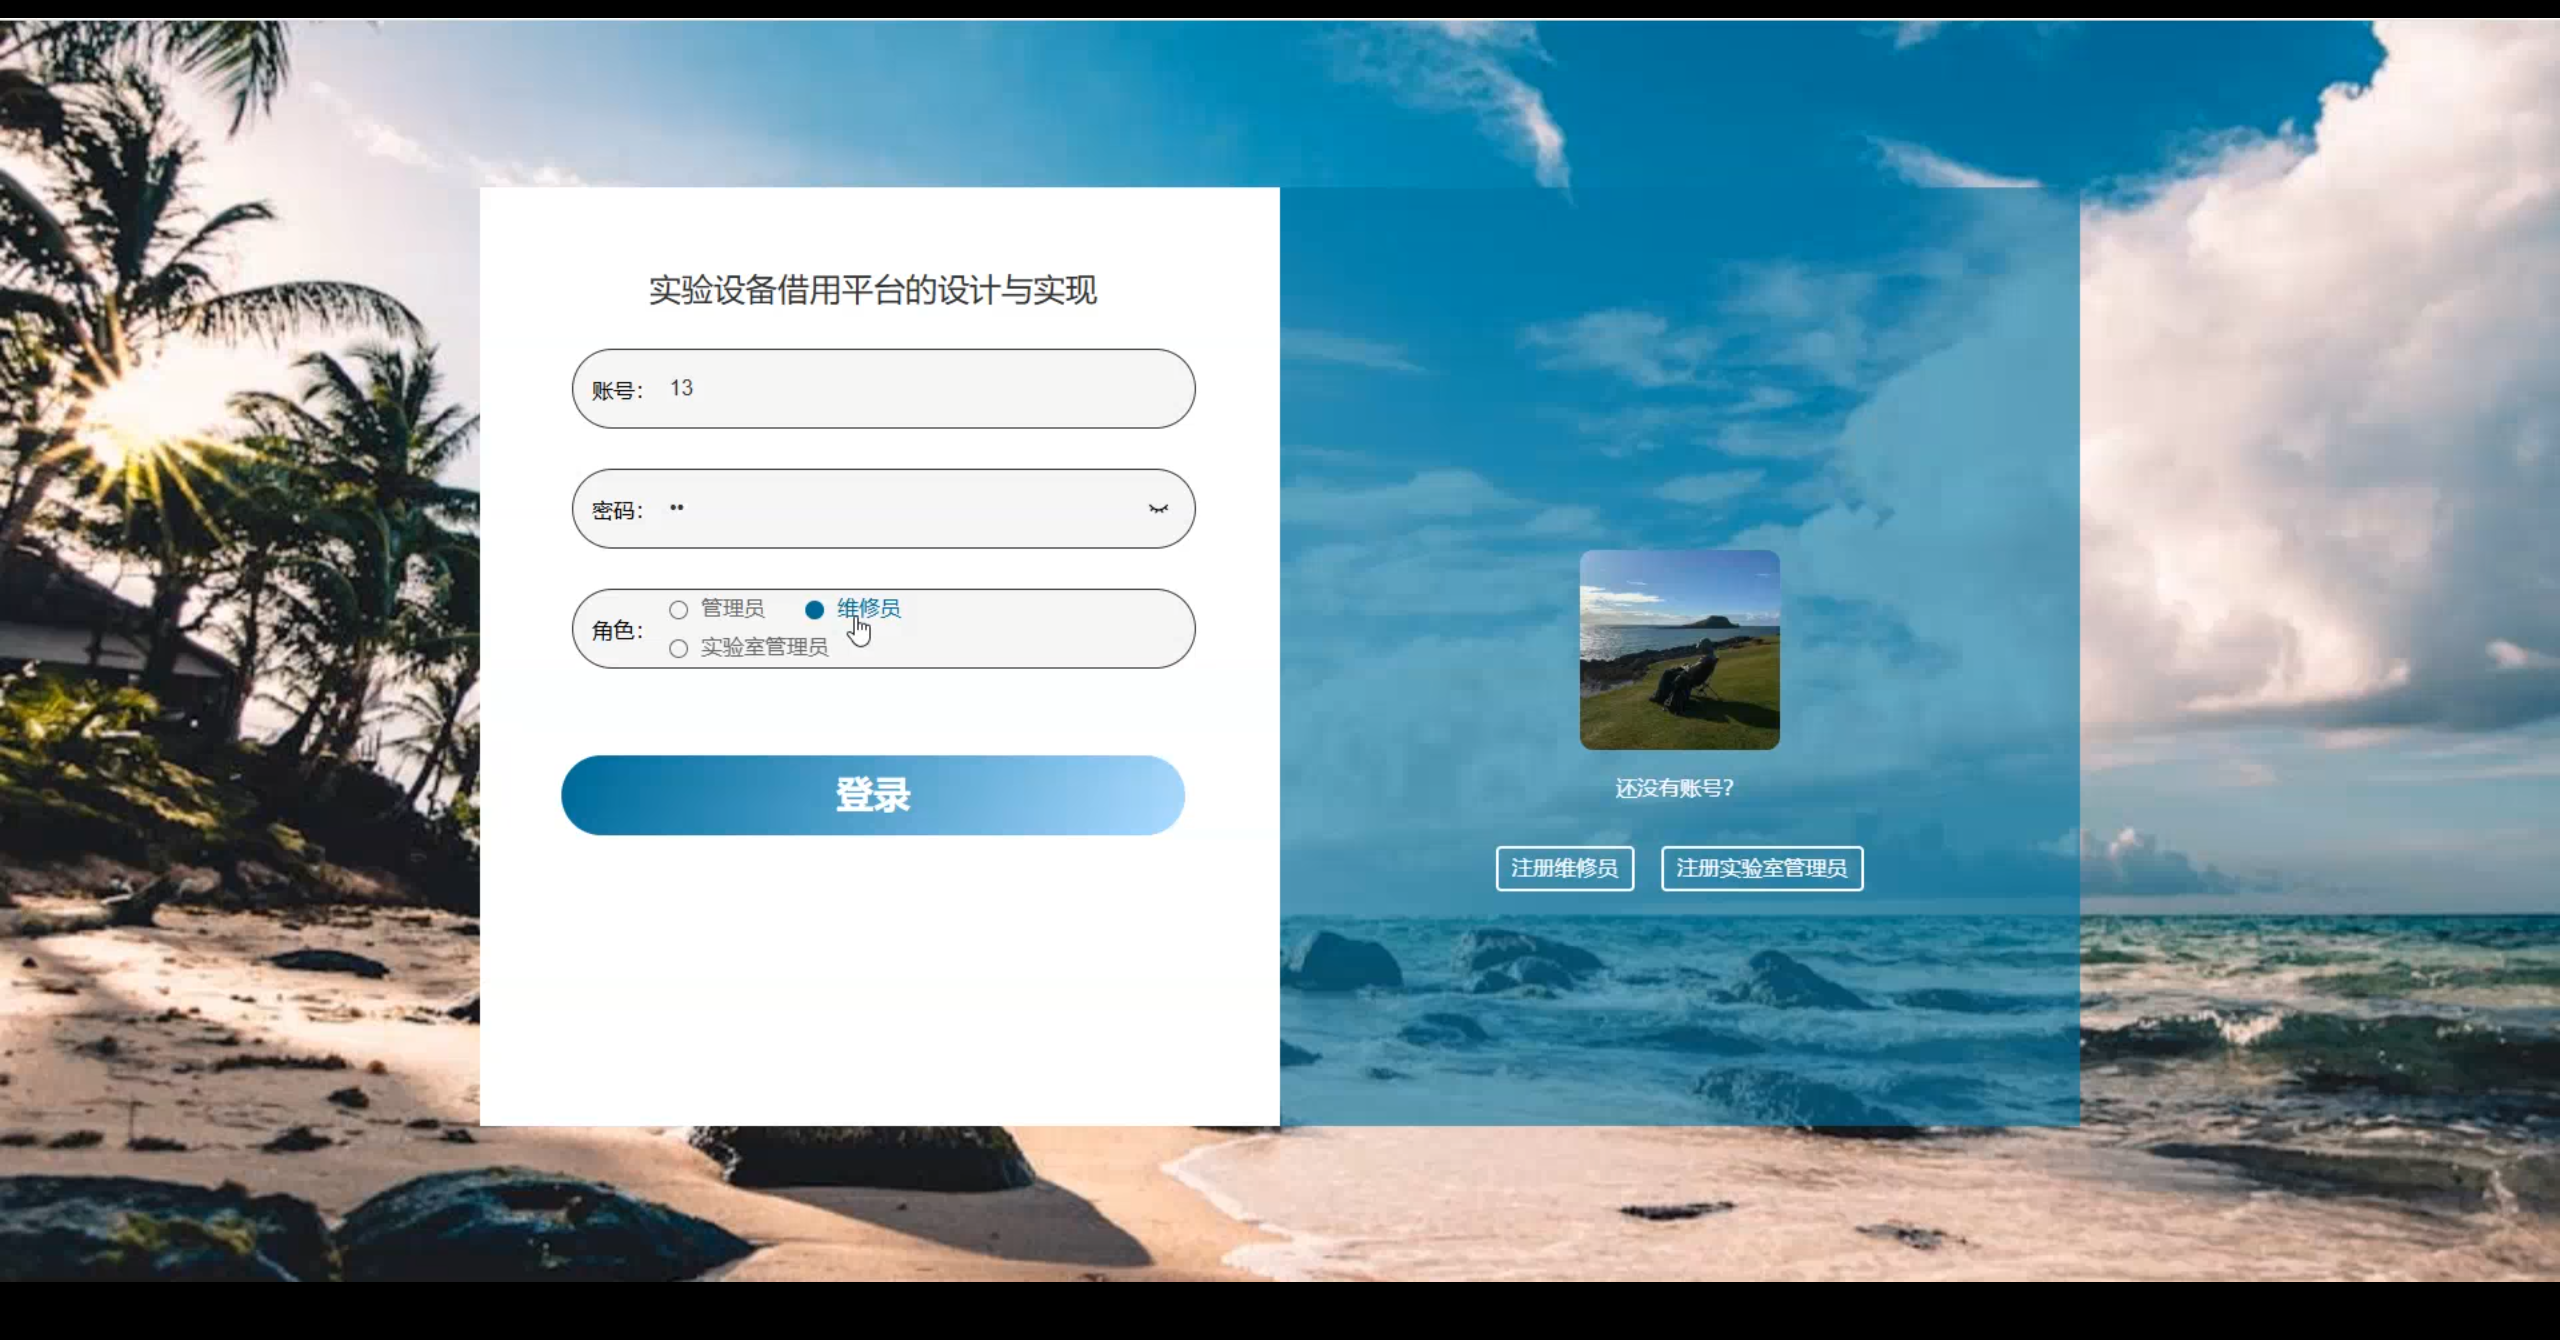Open 注册维修员 registration
Image resolution: width=2560 pixels, height=1340 pixels.
[x=1564, y=868]
